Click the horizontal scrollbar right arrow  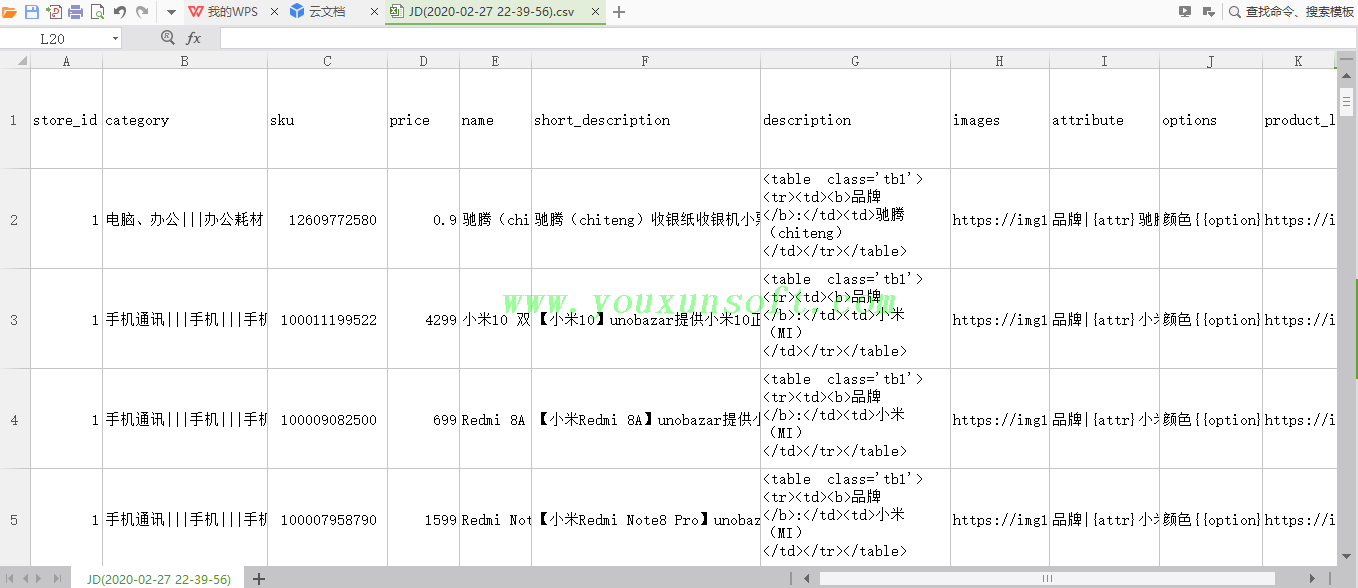click(1313, 578)
